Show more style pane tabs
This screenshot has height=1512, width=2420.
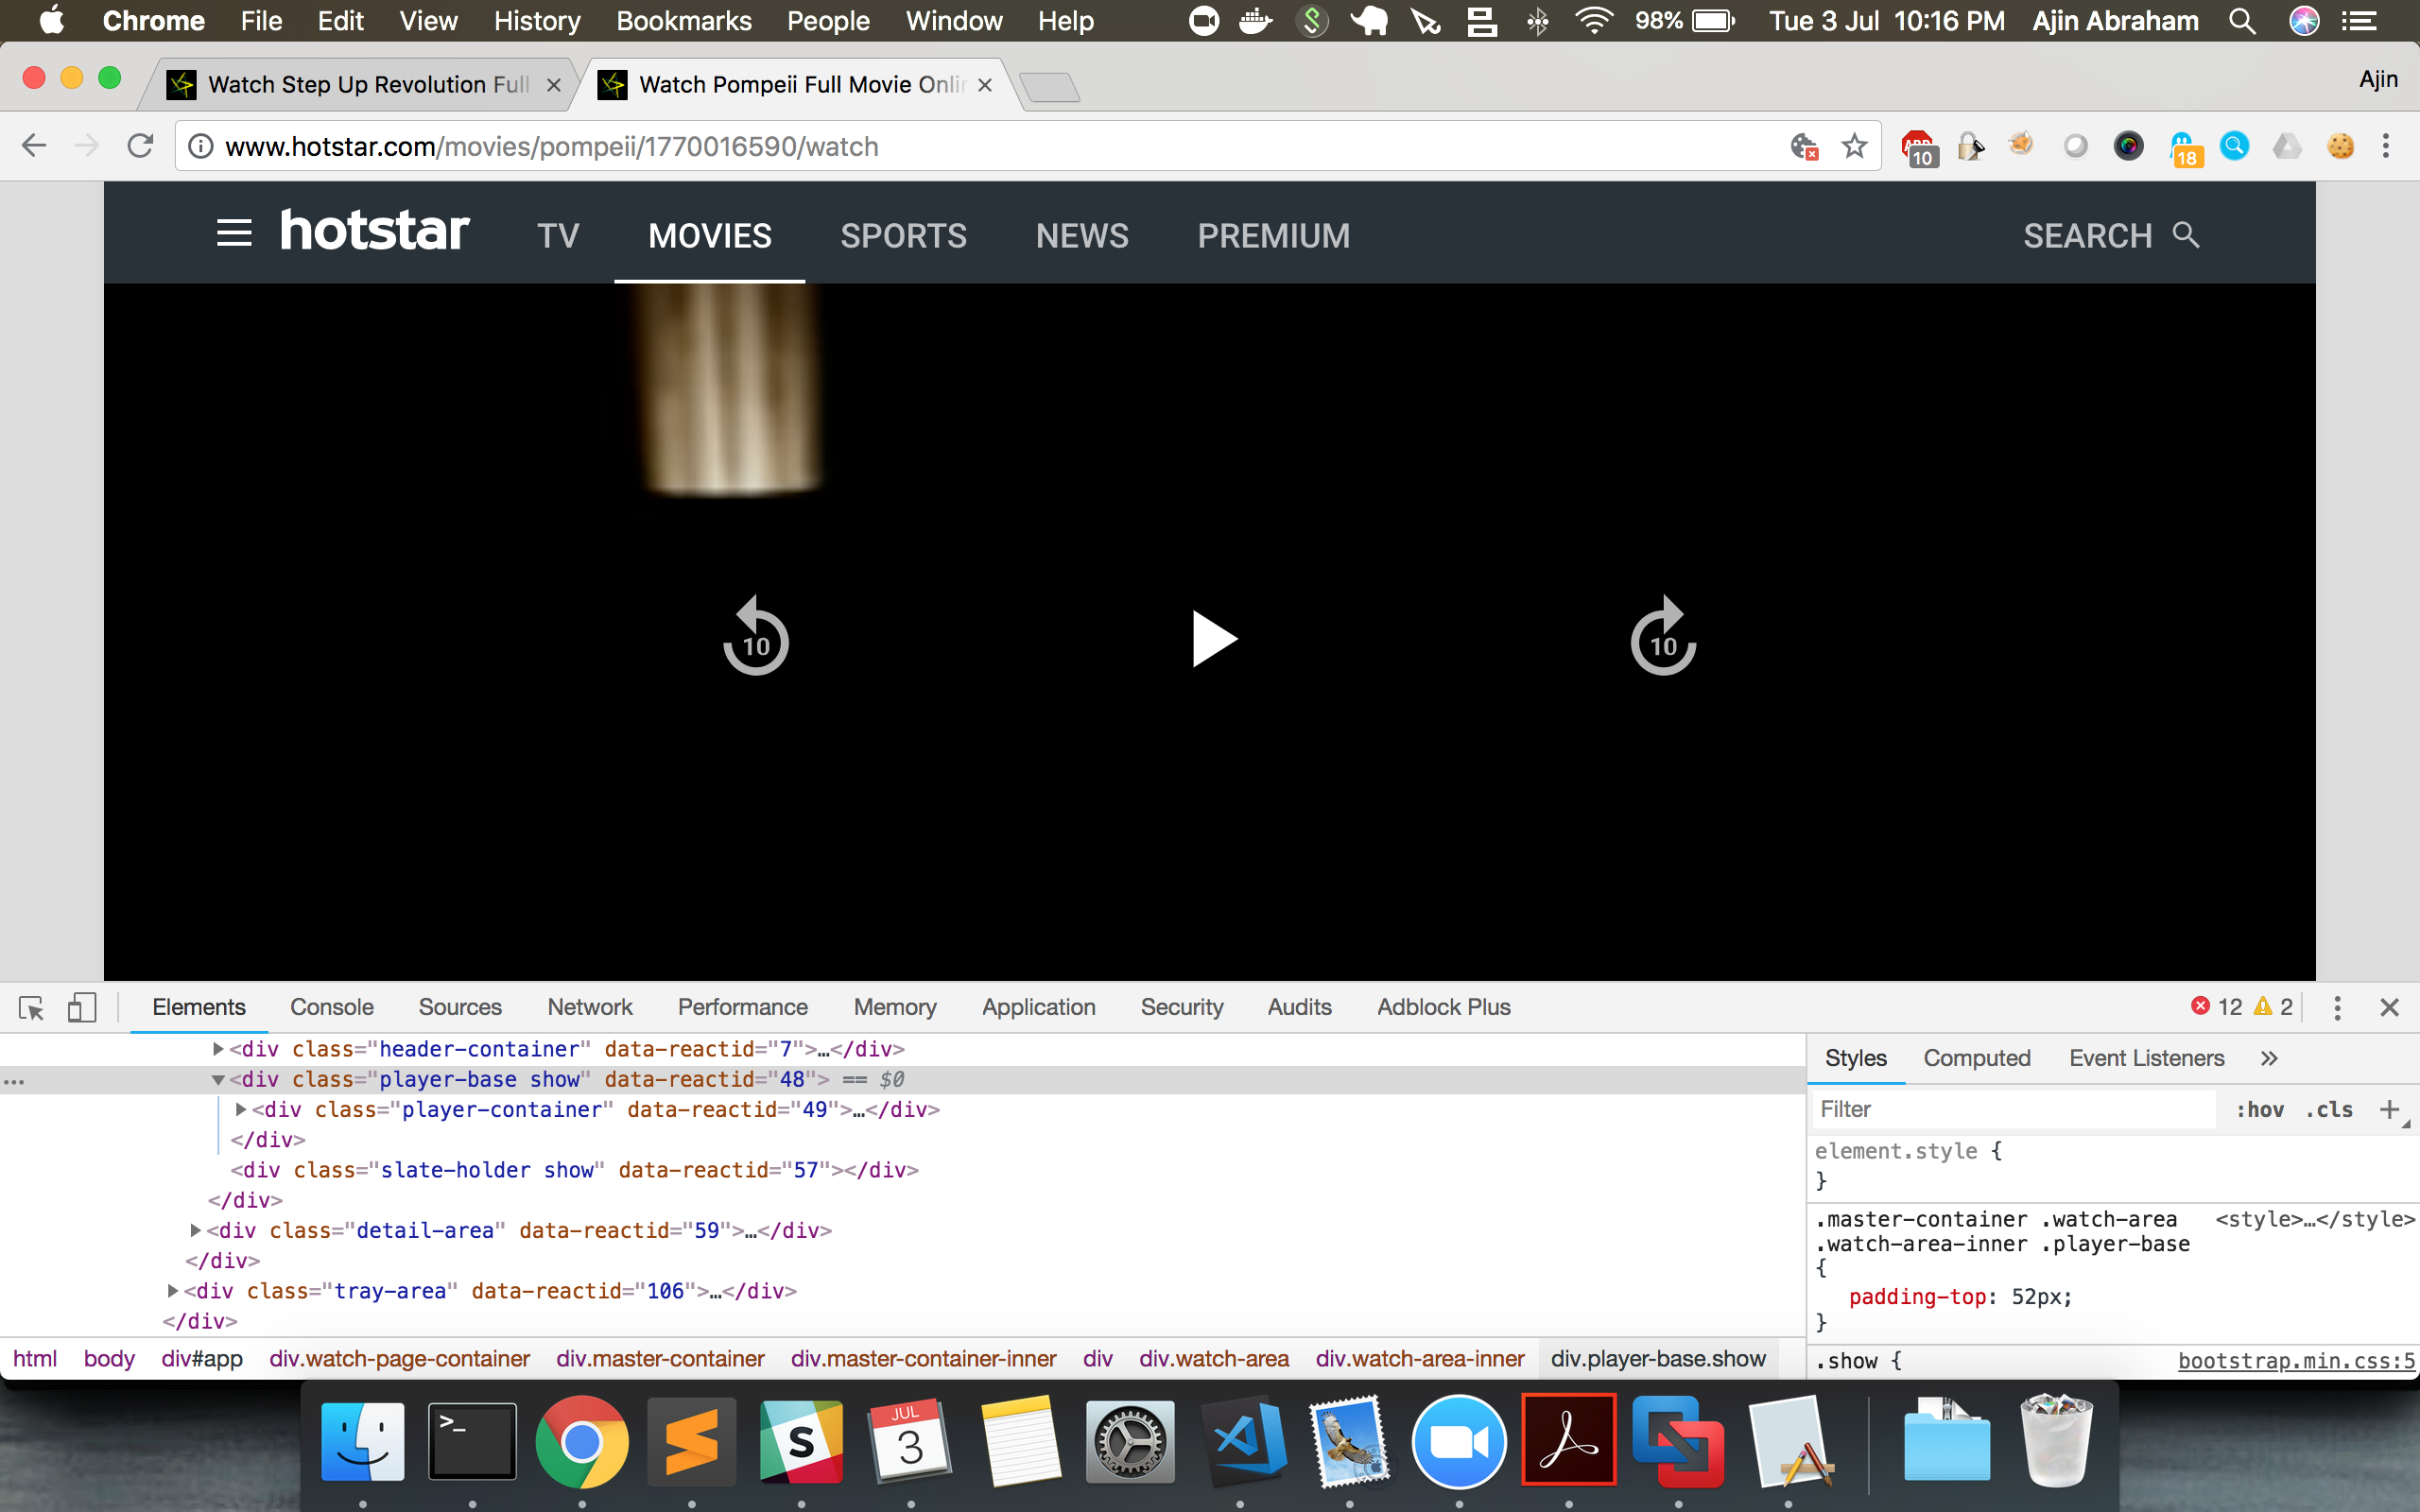coord(2269,1058)
